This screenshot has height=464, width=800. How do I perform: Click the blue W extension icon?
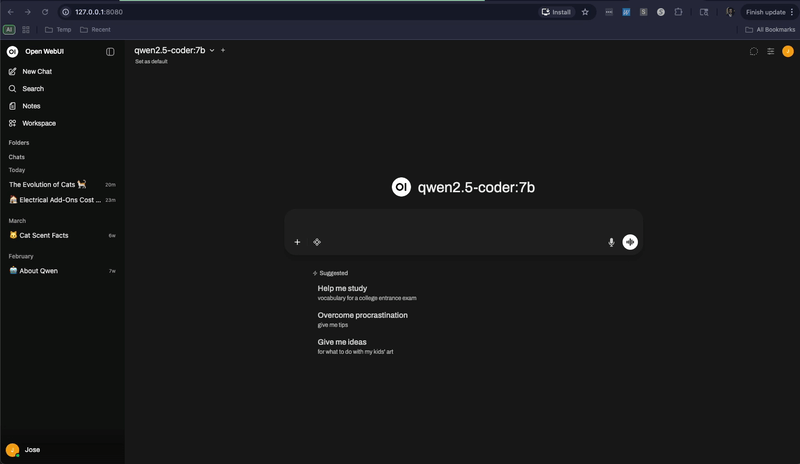pyautogui.click(x=626, y=12)
